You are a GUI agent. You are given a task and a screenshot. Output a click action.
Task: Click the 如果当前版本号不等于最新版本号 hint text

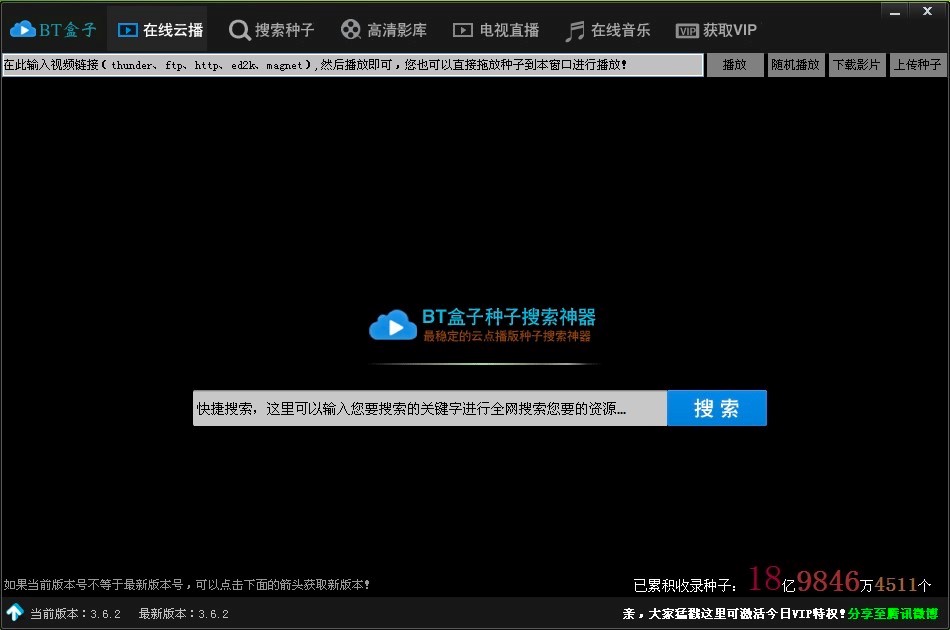tap(187, 585)
